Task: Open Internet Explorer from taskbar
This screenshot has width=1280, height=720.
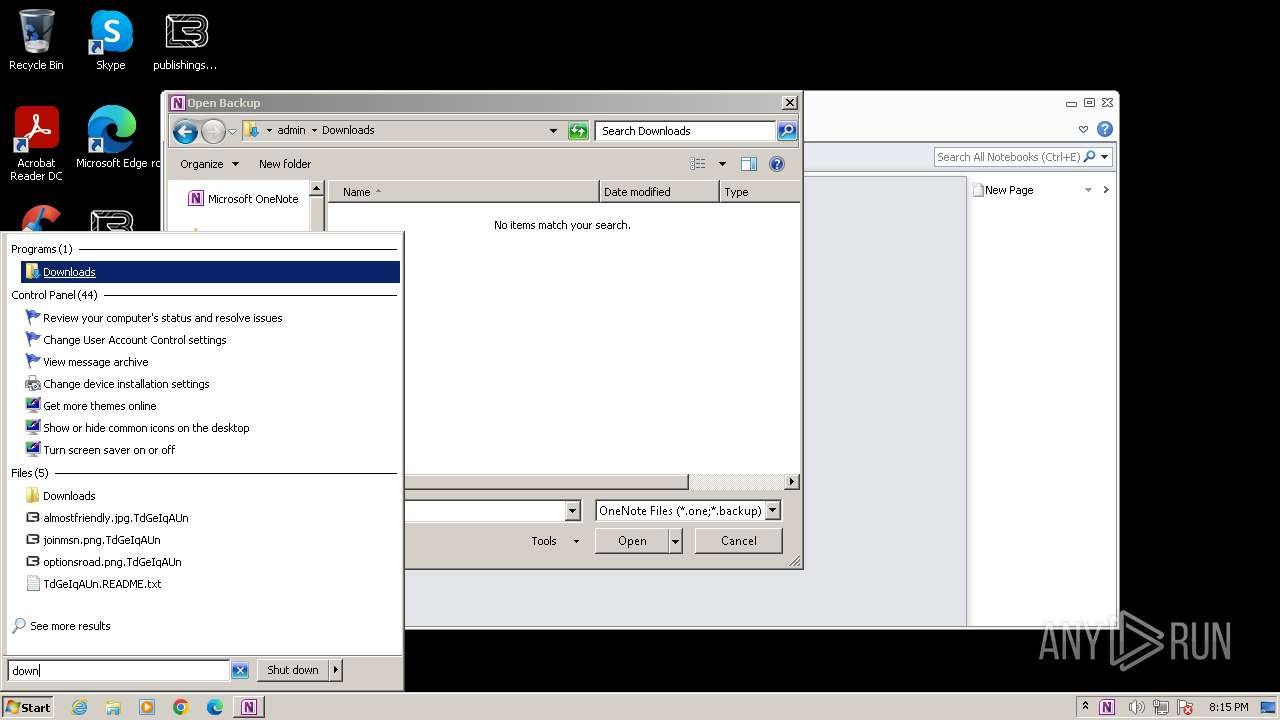Action: point(79,707)
